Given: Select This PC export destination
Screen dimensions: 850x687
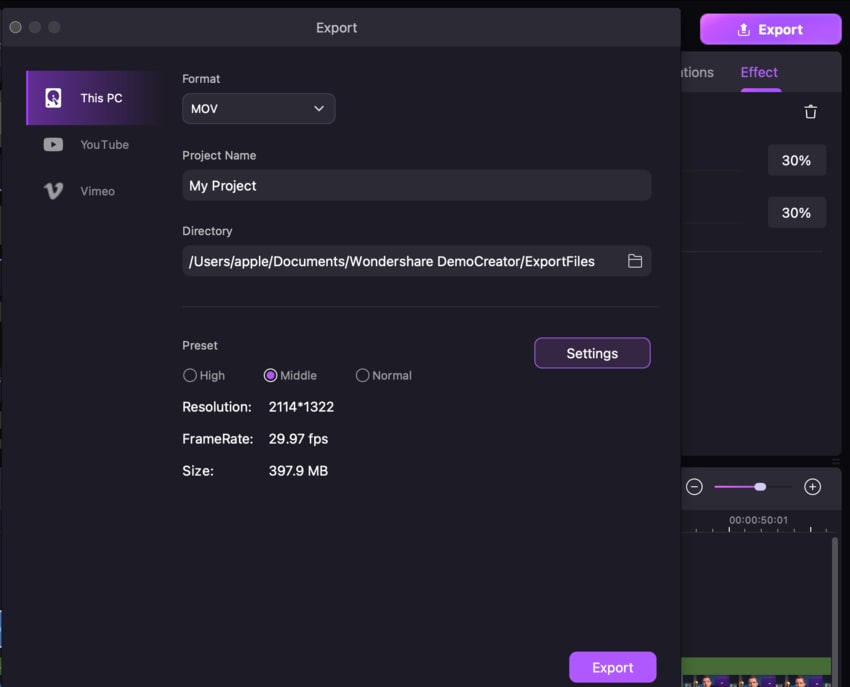Looking at the screenshot, I should coord(92,98).
